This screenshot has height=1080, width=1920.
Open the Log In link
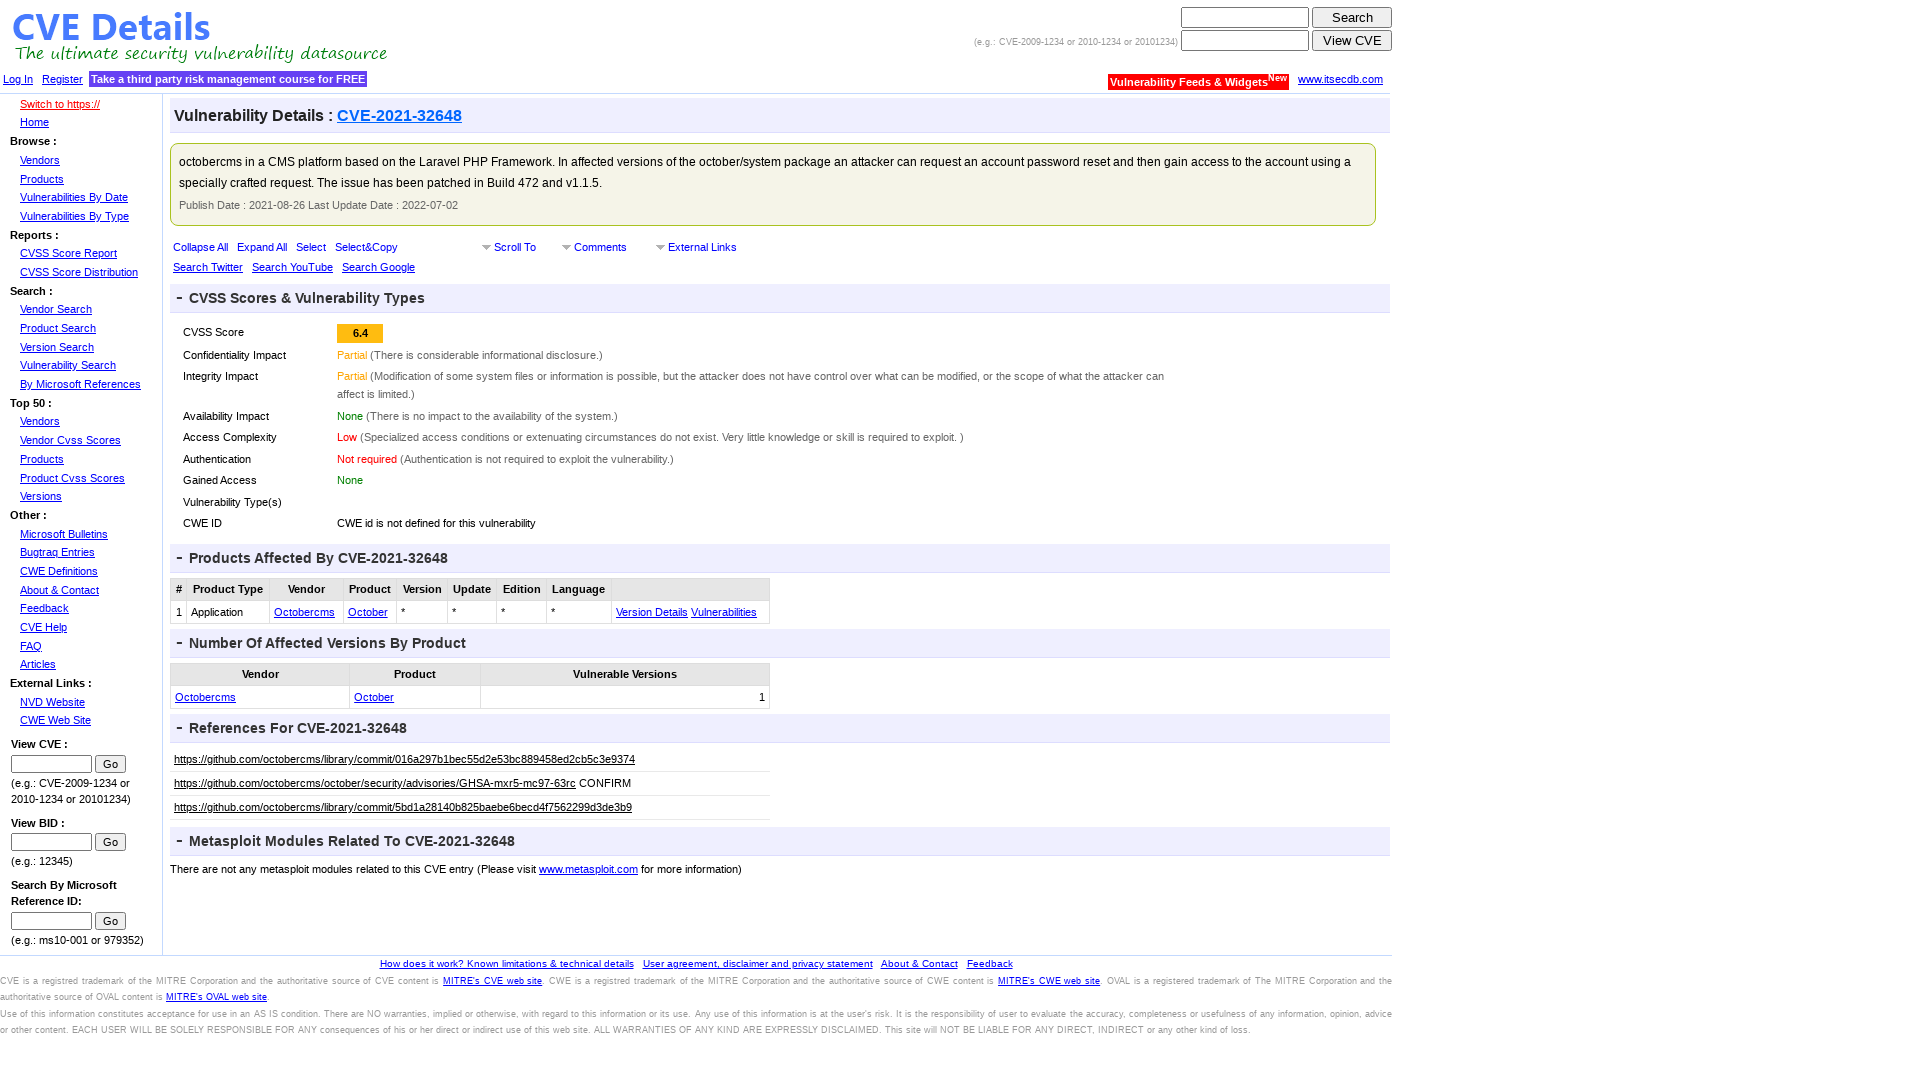(18, 79)
